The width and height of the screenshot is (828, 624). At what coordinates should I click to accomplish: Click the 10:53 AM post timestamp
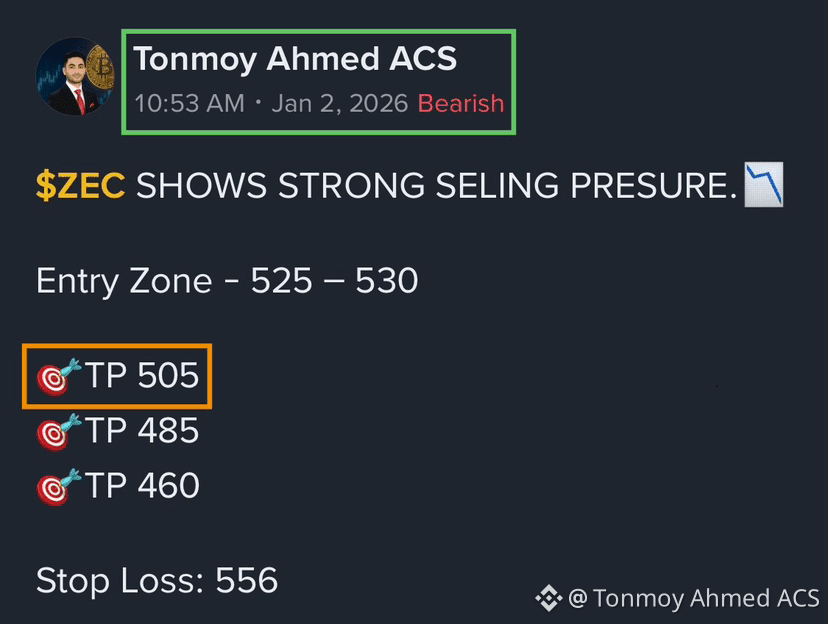coord(190,103)
